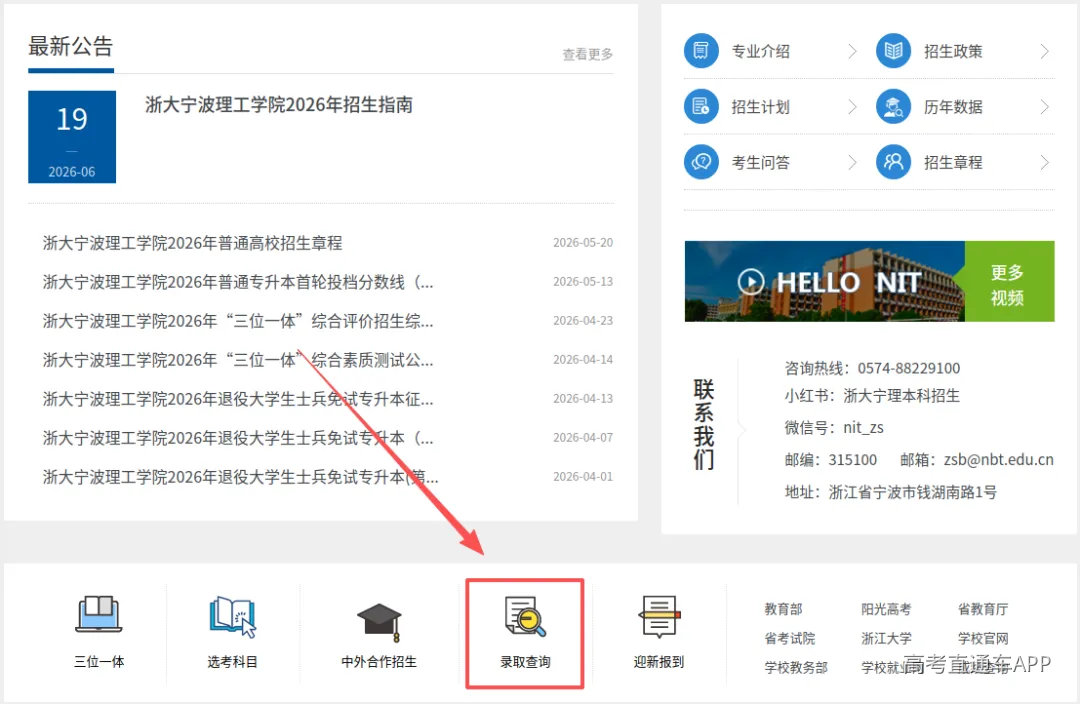Open the 迎新报到 document icon

pos(659,617)
